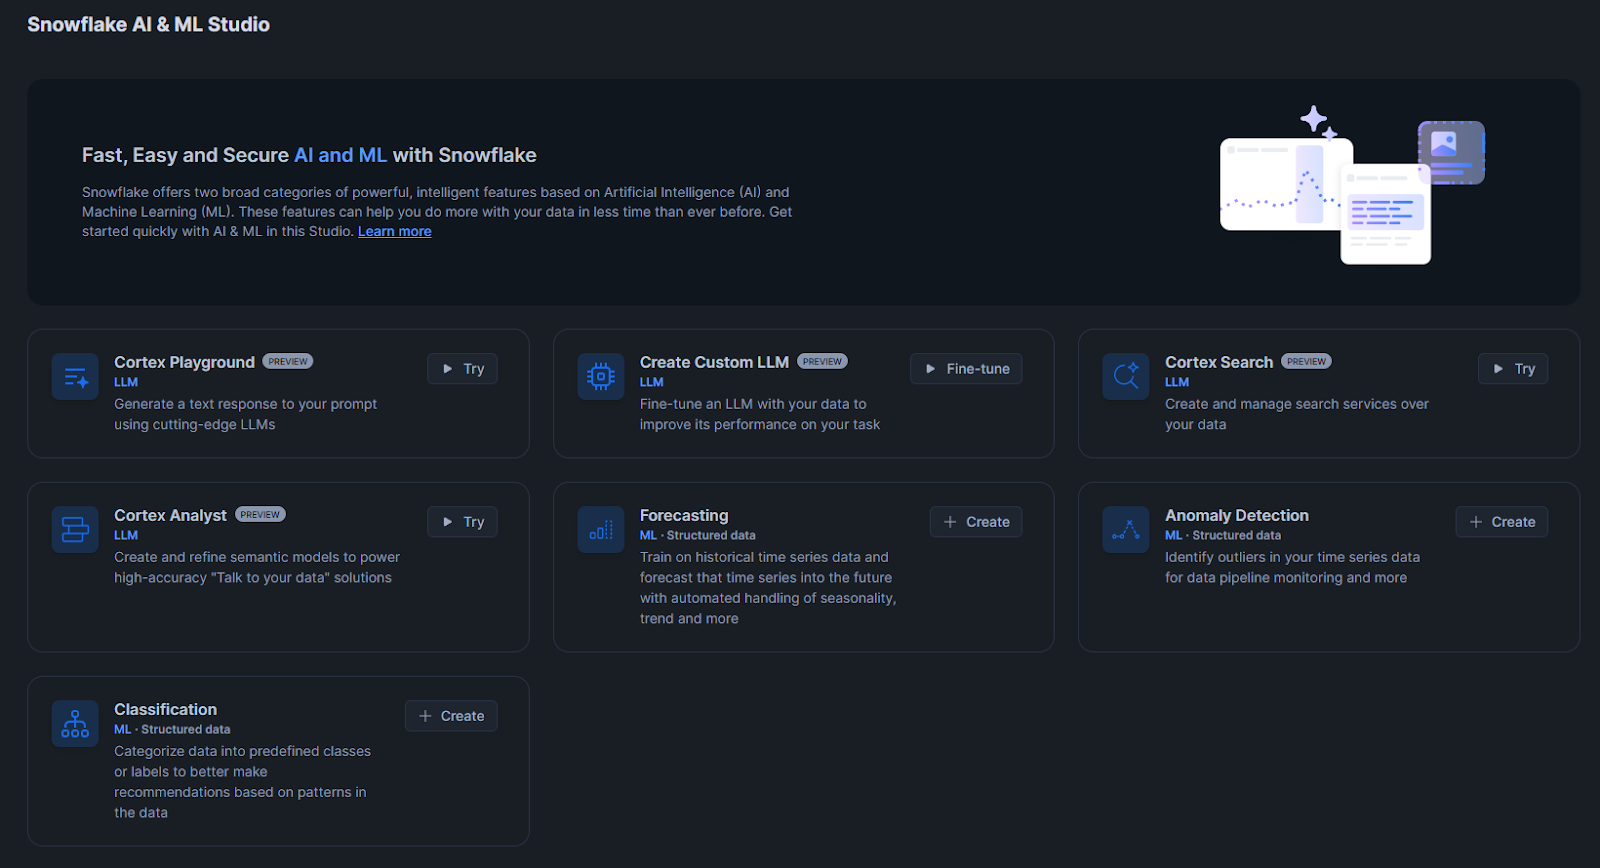Click 'Categorize data into predefined classes' description
This screenshot has width=1600, height=868.
242,782
